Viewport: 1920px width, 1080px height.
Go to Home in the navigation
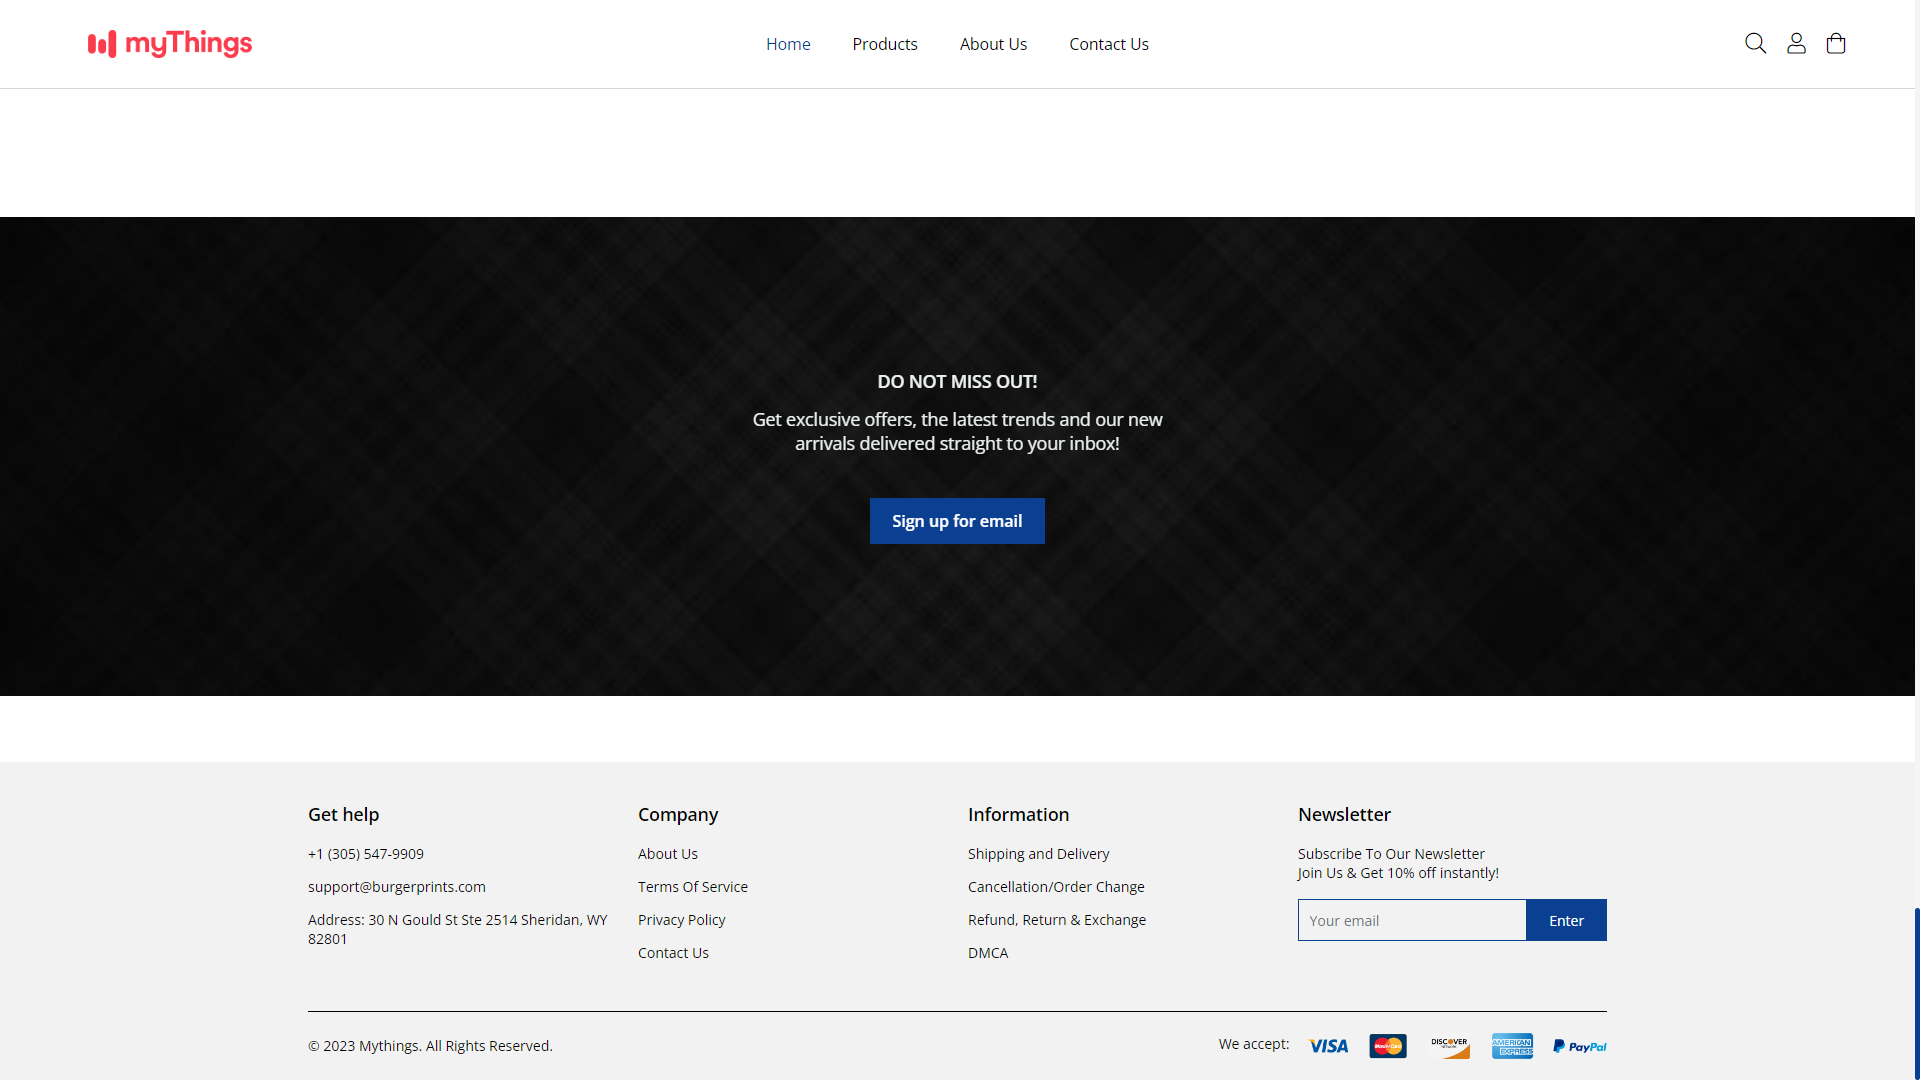788,44
